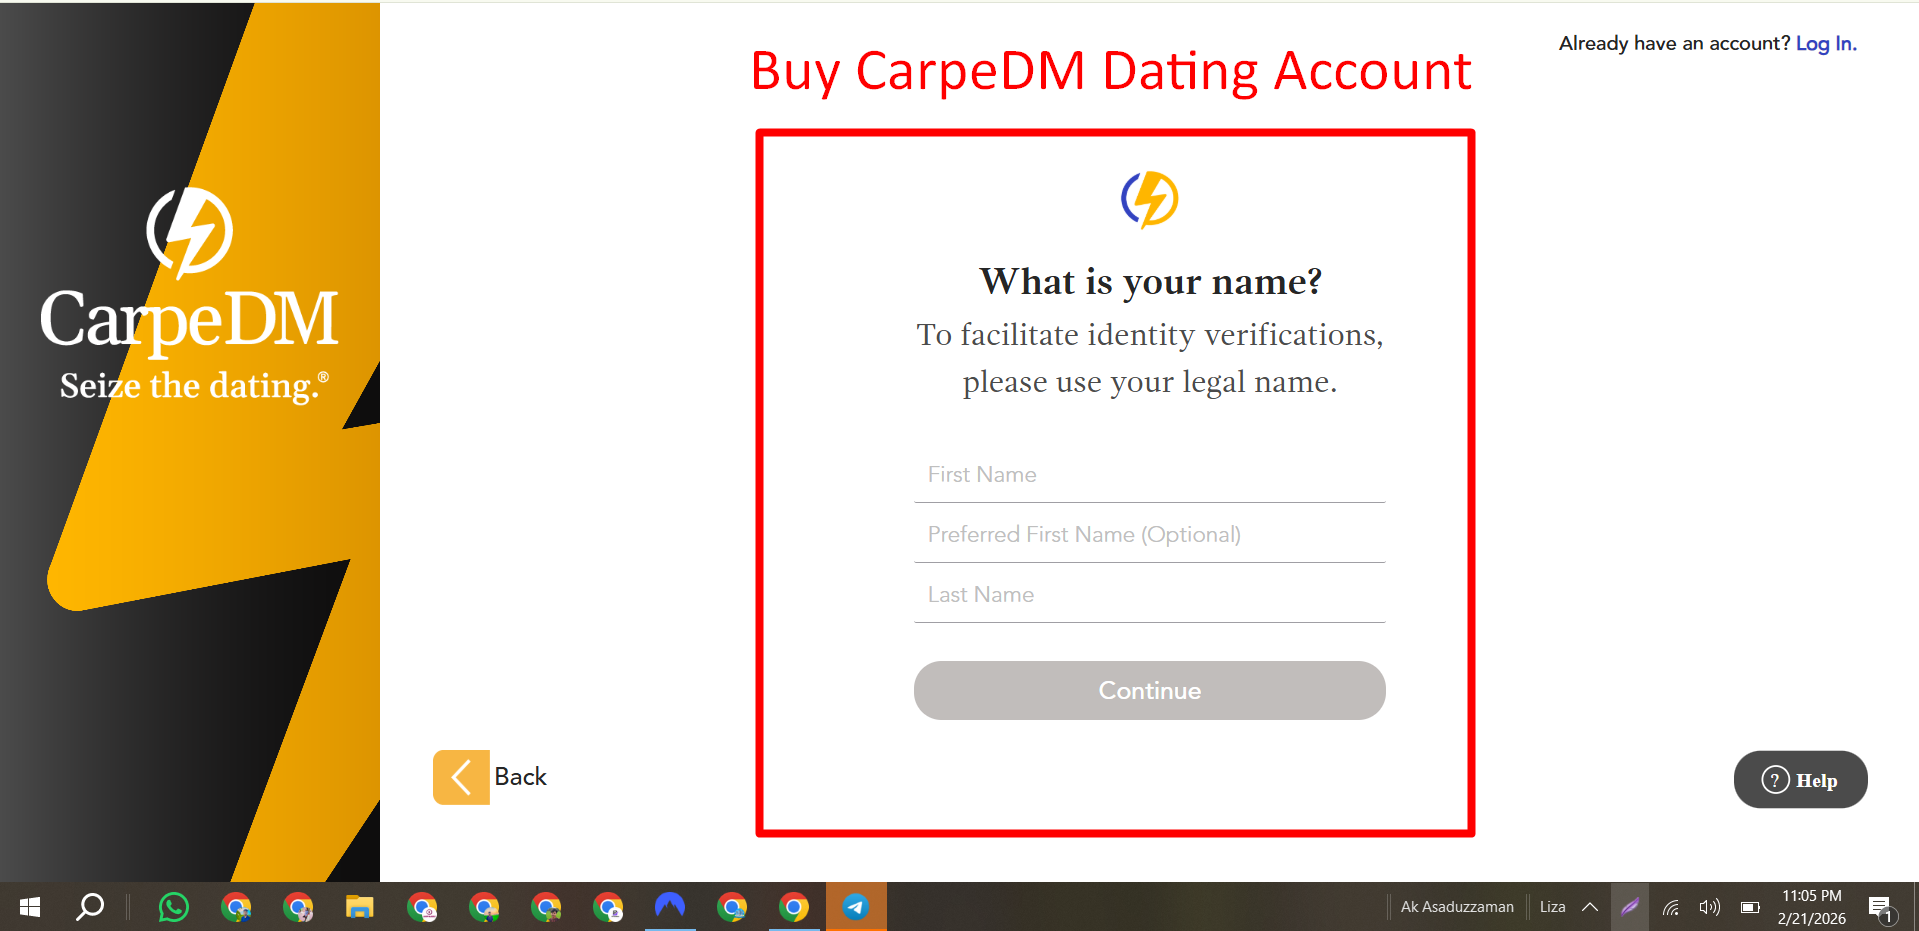
Task: Open Windows Search from the taskbar
Action: point(89,906)
